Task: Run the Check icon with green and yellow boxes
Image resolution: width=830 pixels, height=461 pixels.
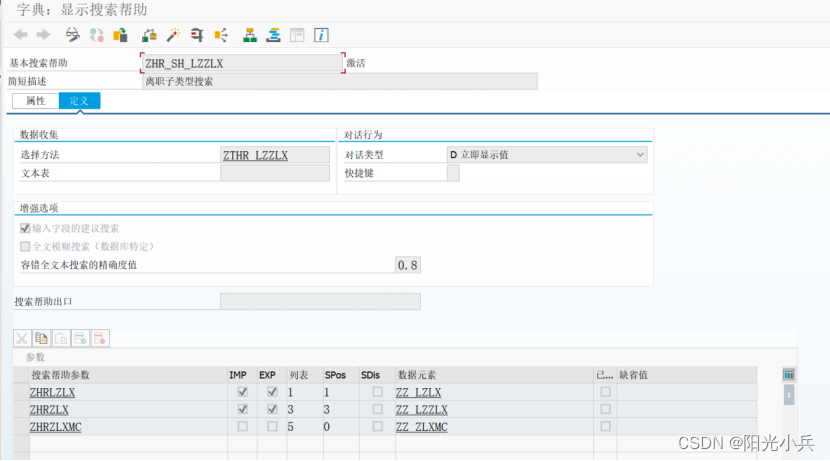Action: (149, 35)
